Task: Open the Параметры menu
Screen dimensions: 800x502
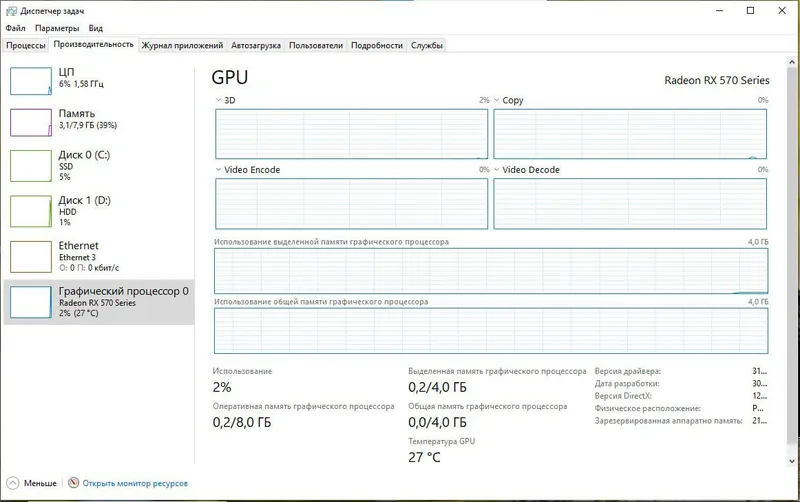Action: pos(57,28)
